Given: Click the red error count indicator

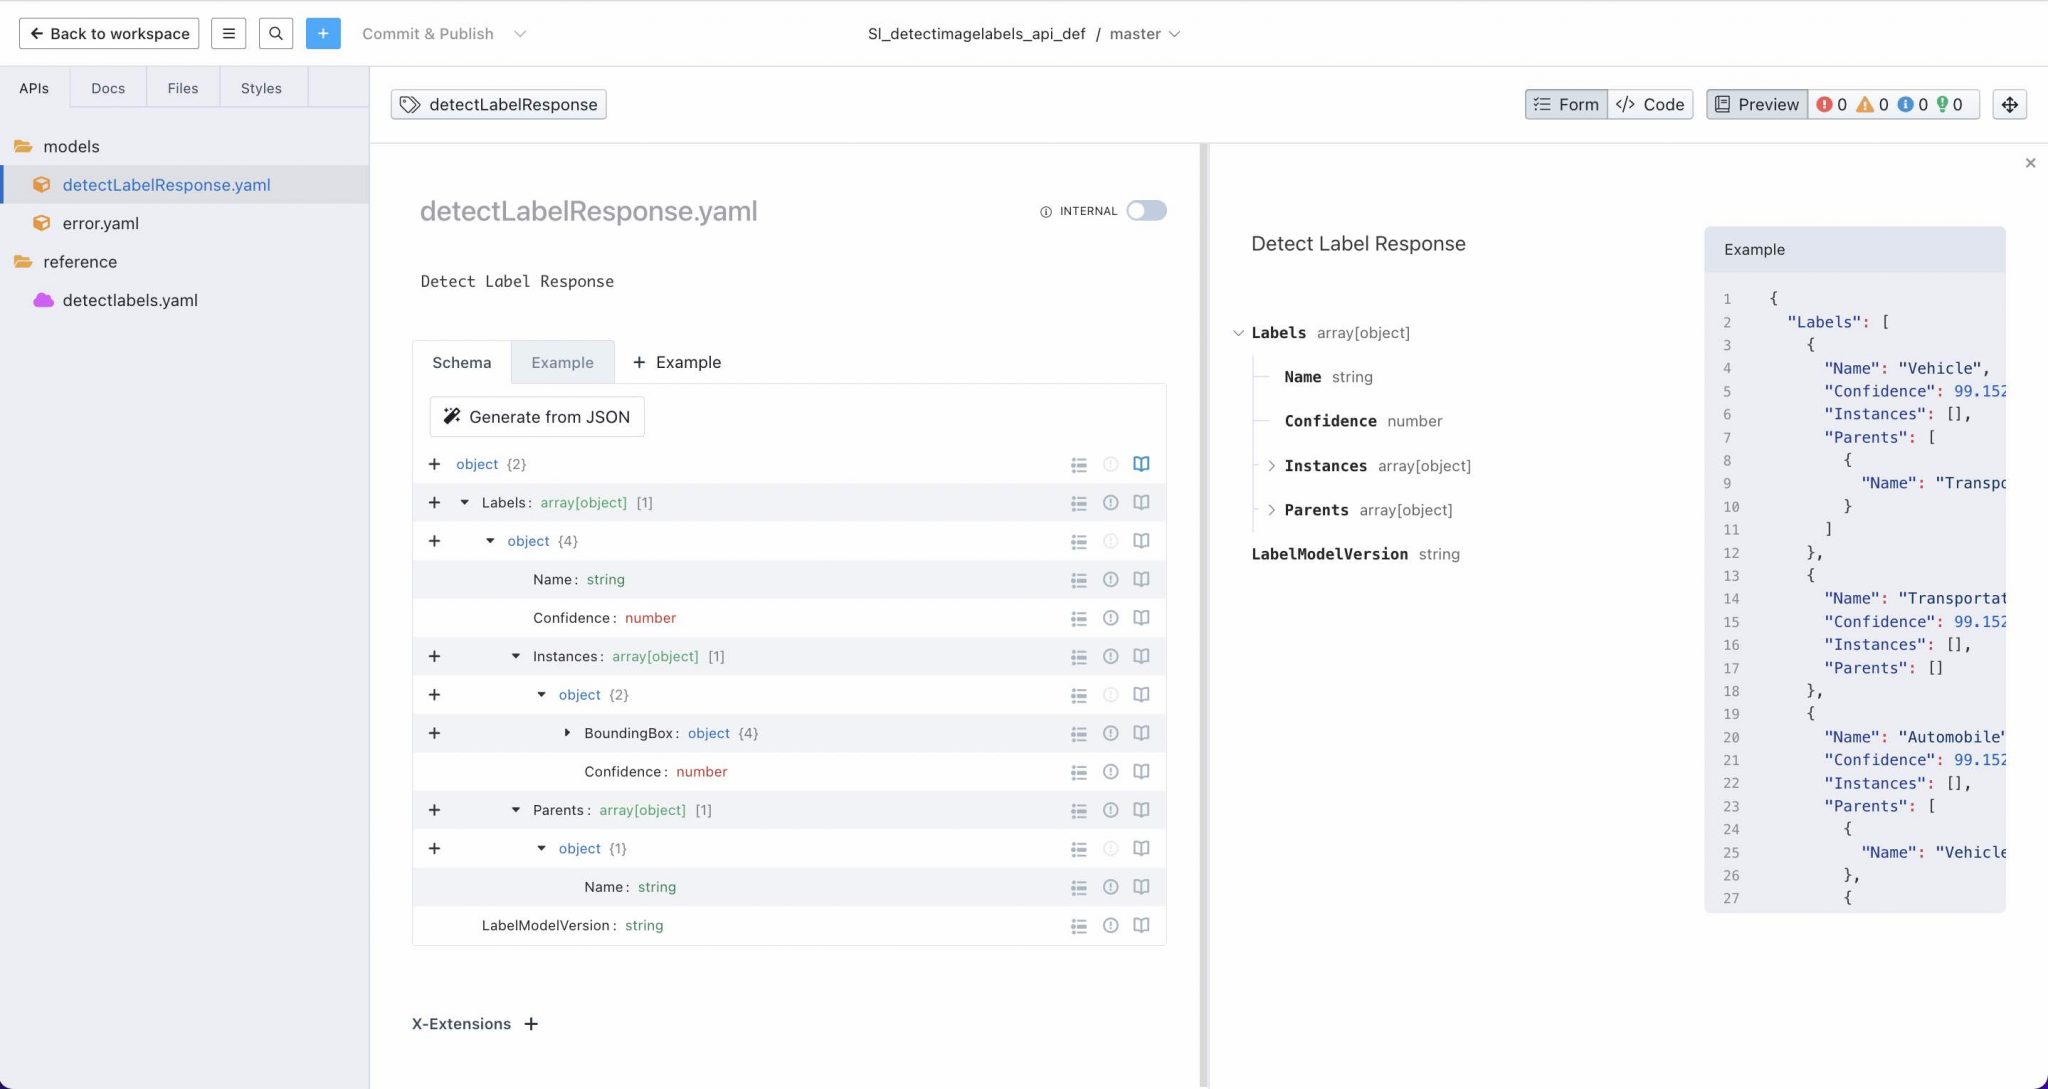Looking at the screenshot, I should [x=1832, y=104].
